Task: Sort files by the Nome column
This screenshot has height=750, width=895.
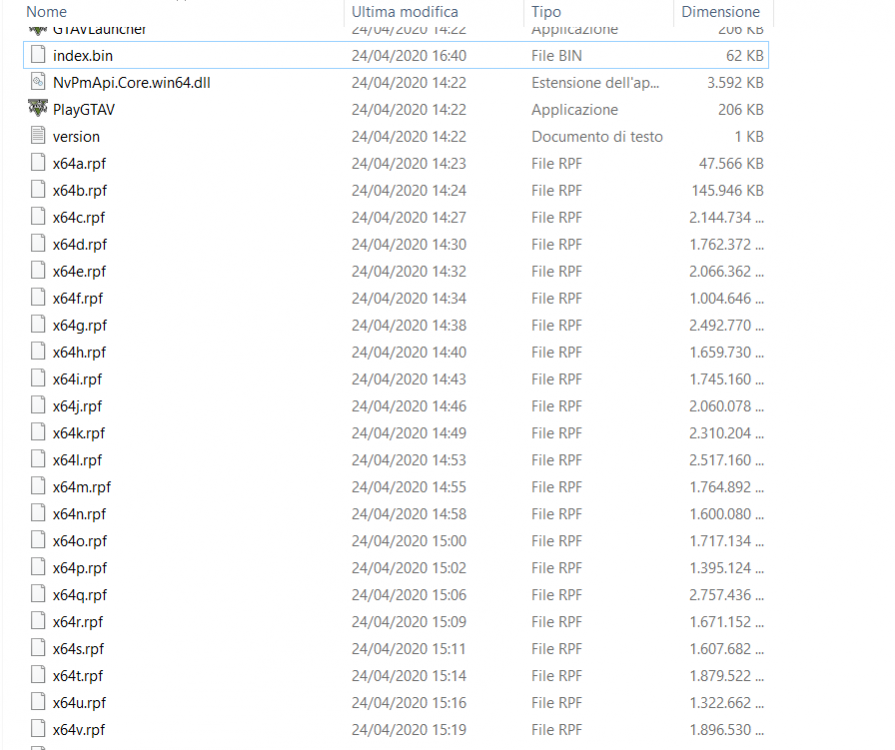Action: tap(47, 11)
